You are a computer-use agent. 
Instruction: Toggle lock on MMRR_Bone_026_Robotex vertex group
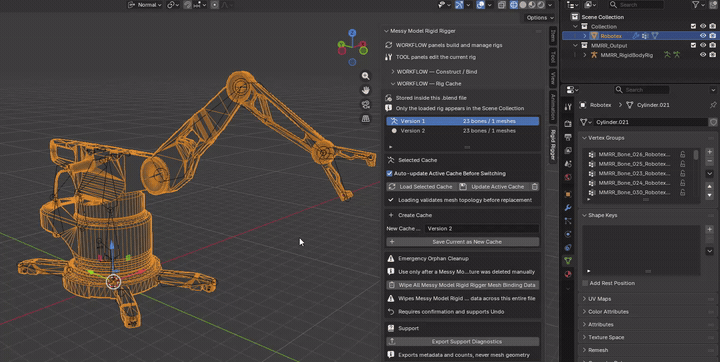coord(683,154)
